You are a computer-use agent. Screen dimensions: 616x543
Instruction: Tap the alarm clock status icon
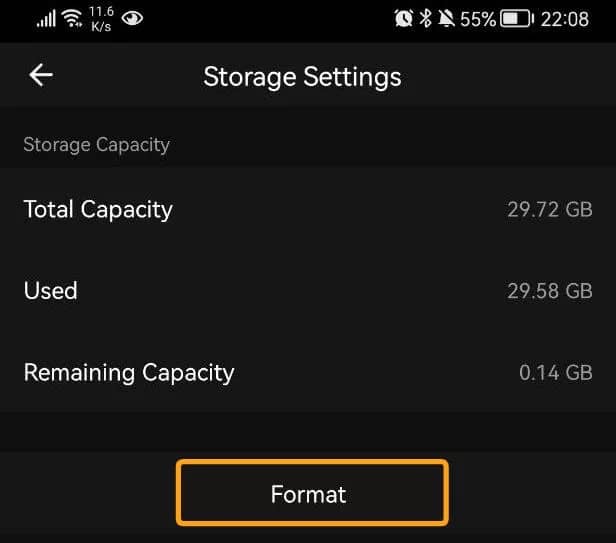coord(404,18)
